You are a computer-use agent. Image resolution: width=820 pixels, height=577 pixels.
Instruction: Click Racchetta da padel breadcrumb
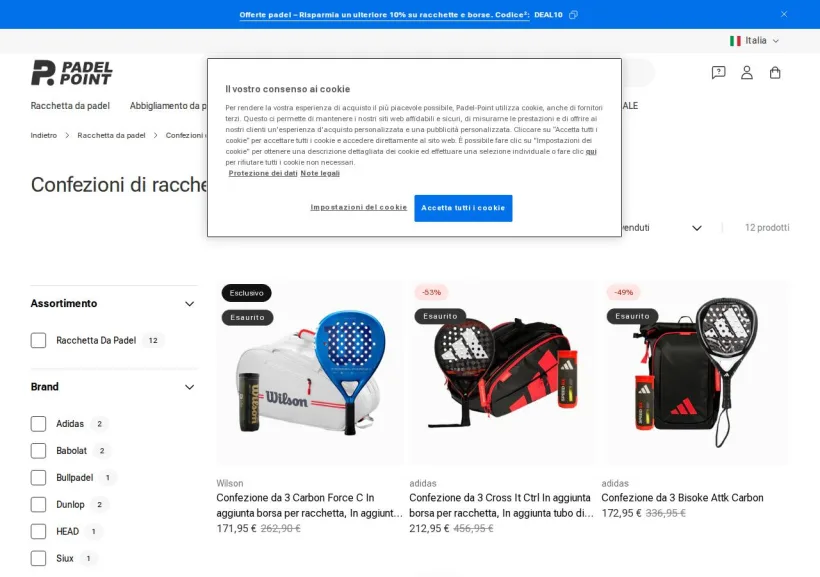pos(111,135)
